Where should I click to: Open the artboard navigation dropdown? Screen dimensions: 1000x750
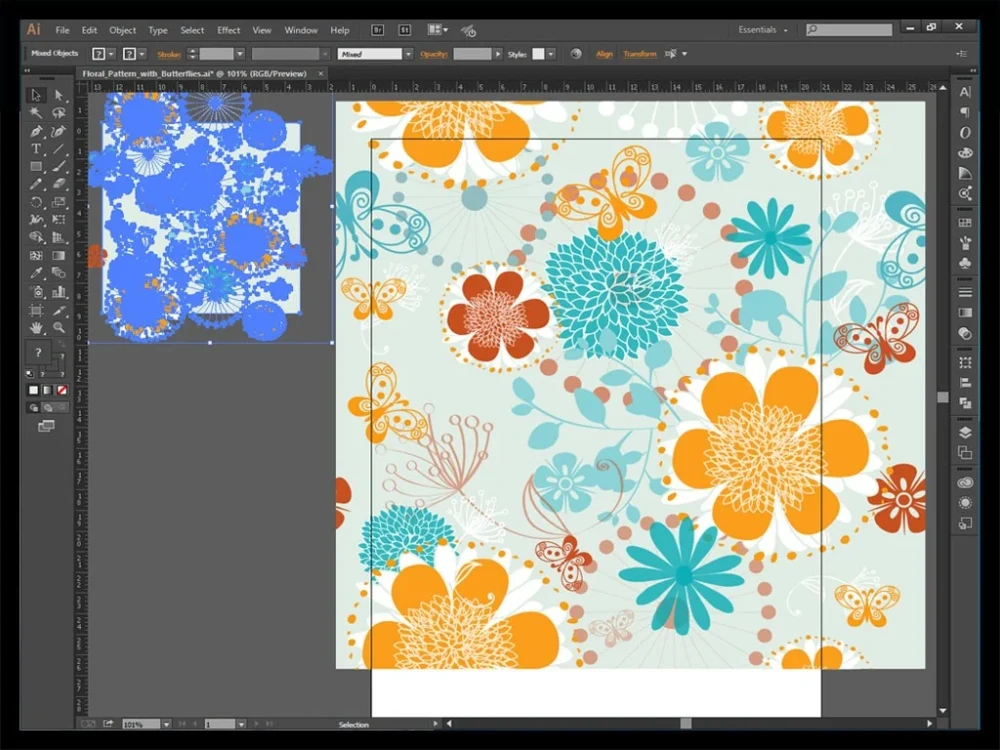click(241, 724)
